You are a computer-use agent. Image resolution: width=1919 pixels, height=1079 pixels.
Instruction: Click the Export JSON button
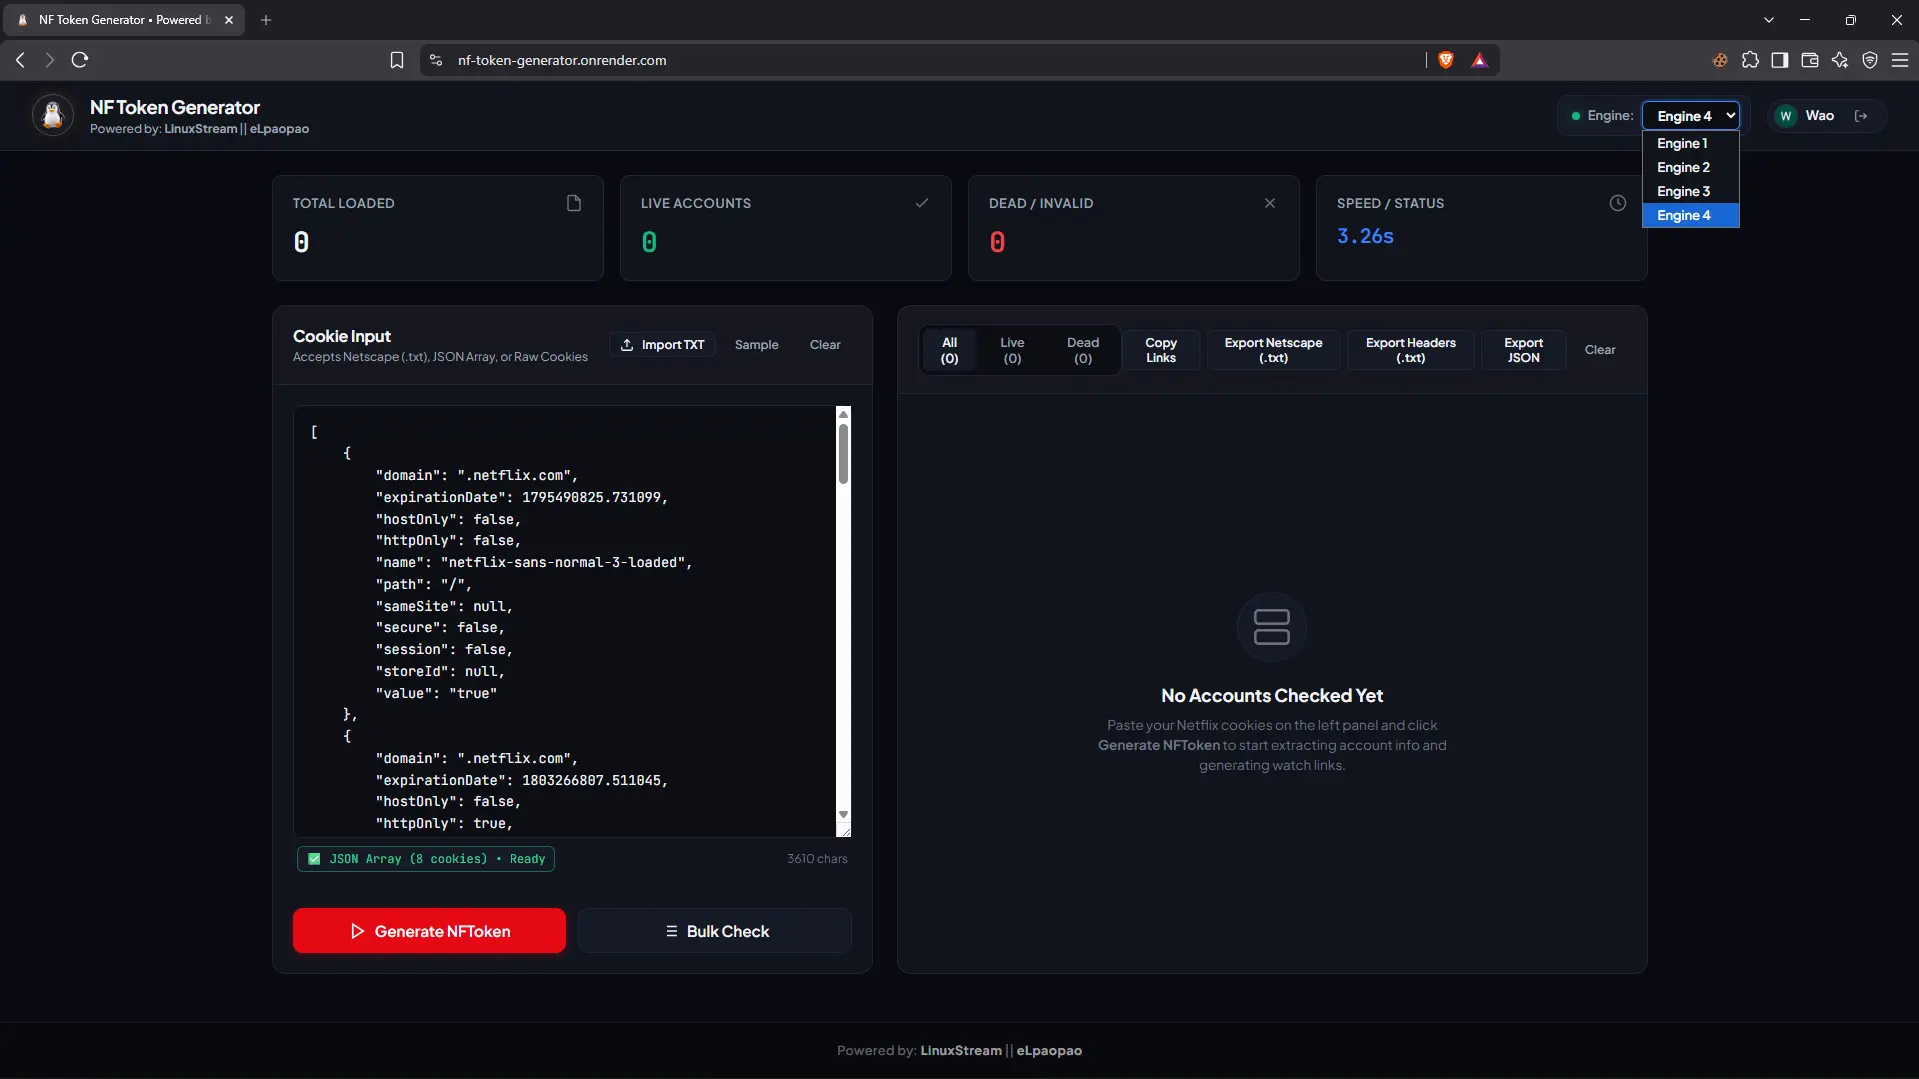[x=1523, y=350]
